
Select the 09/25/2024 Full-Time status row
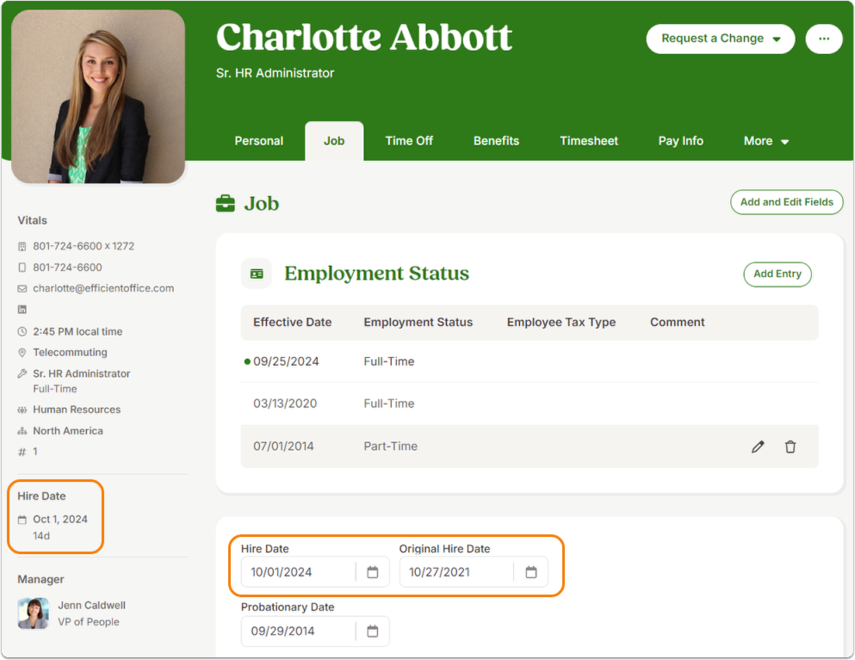click(529, 362)
